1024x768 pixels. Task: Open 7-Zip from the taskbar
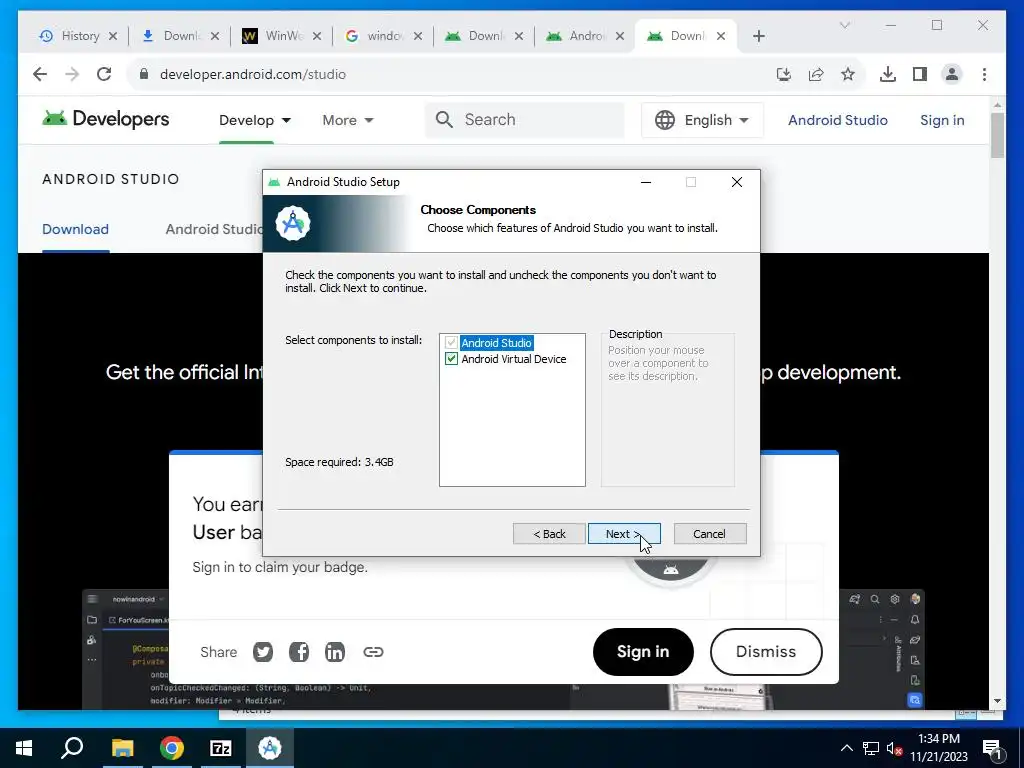point(221,748)
